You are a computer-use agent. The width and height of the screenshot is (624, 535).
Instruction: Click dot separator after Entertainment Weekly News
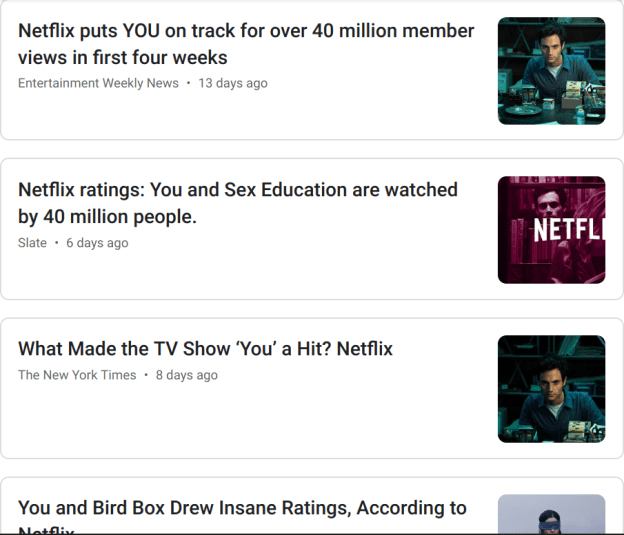point(188,83)
